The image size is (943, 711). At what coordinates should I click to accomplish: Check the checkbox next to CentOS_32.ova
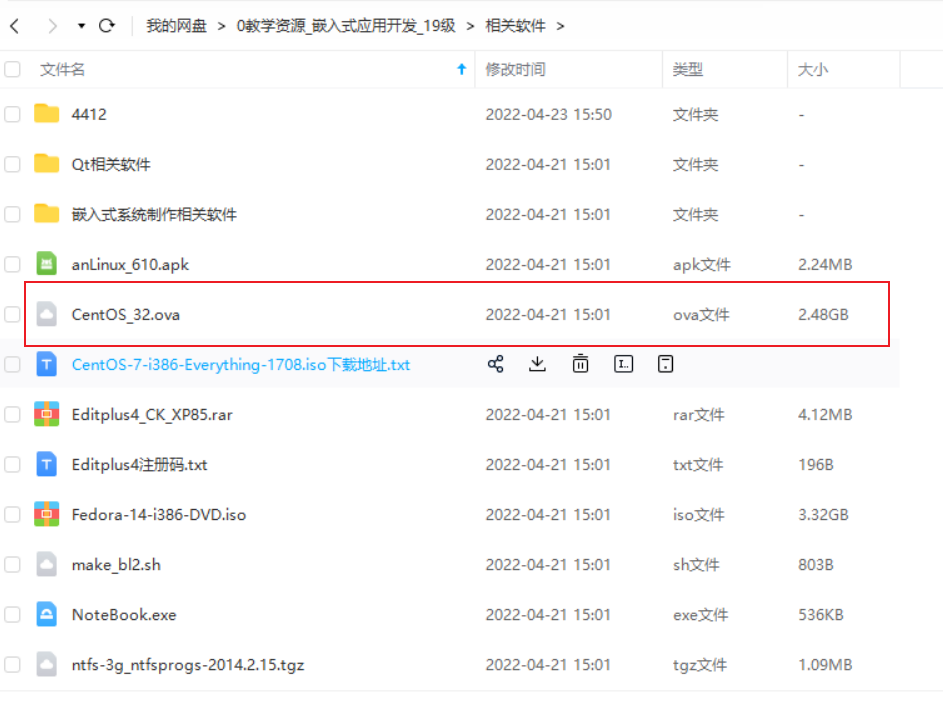[x=12, y=314]
